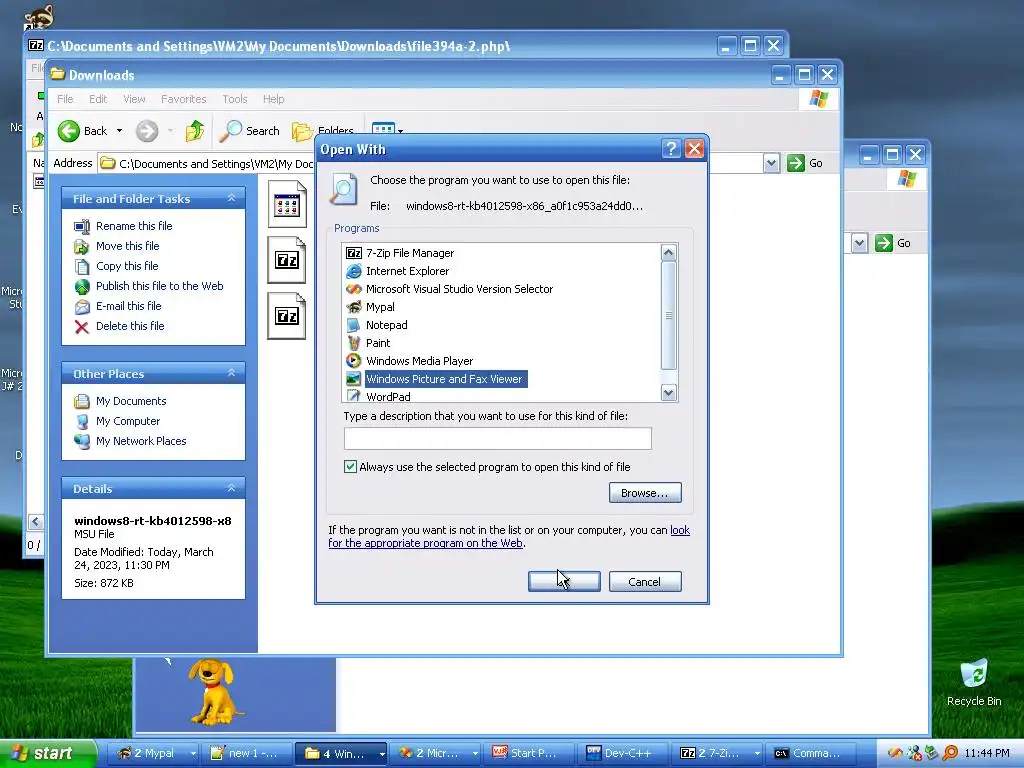Click E-mail this file task
This screenshot has height=768, width=1024.
(128, 306)
